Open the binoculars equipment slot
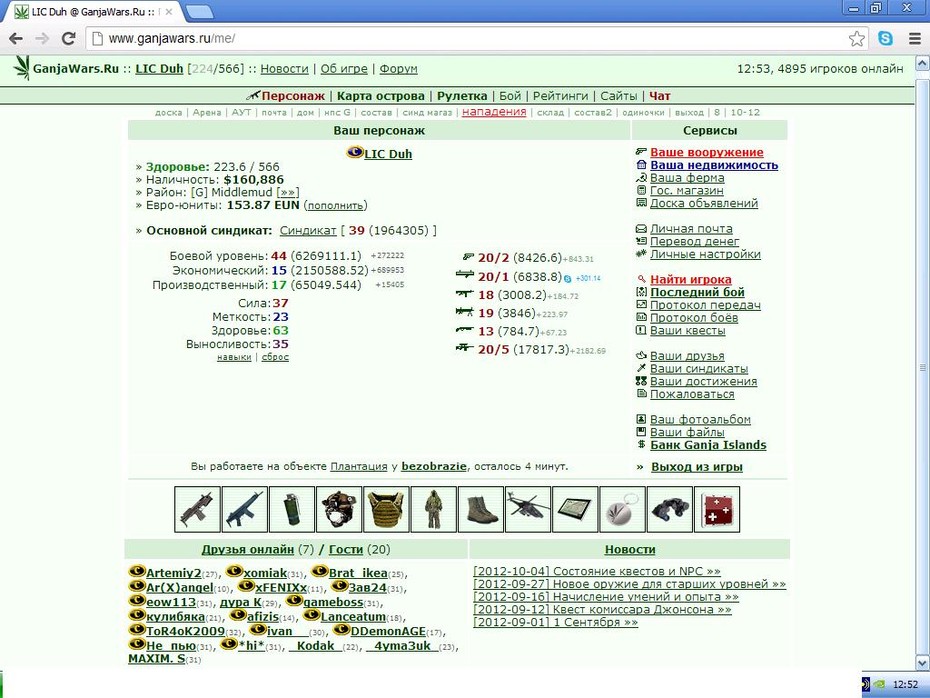Viewport: 930px width, 698px height. click(670, 509)
